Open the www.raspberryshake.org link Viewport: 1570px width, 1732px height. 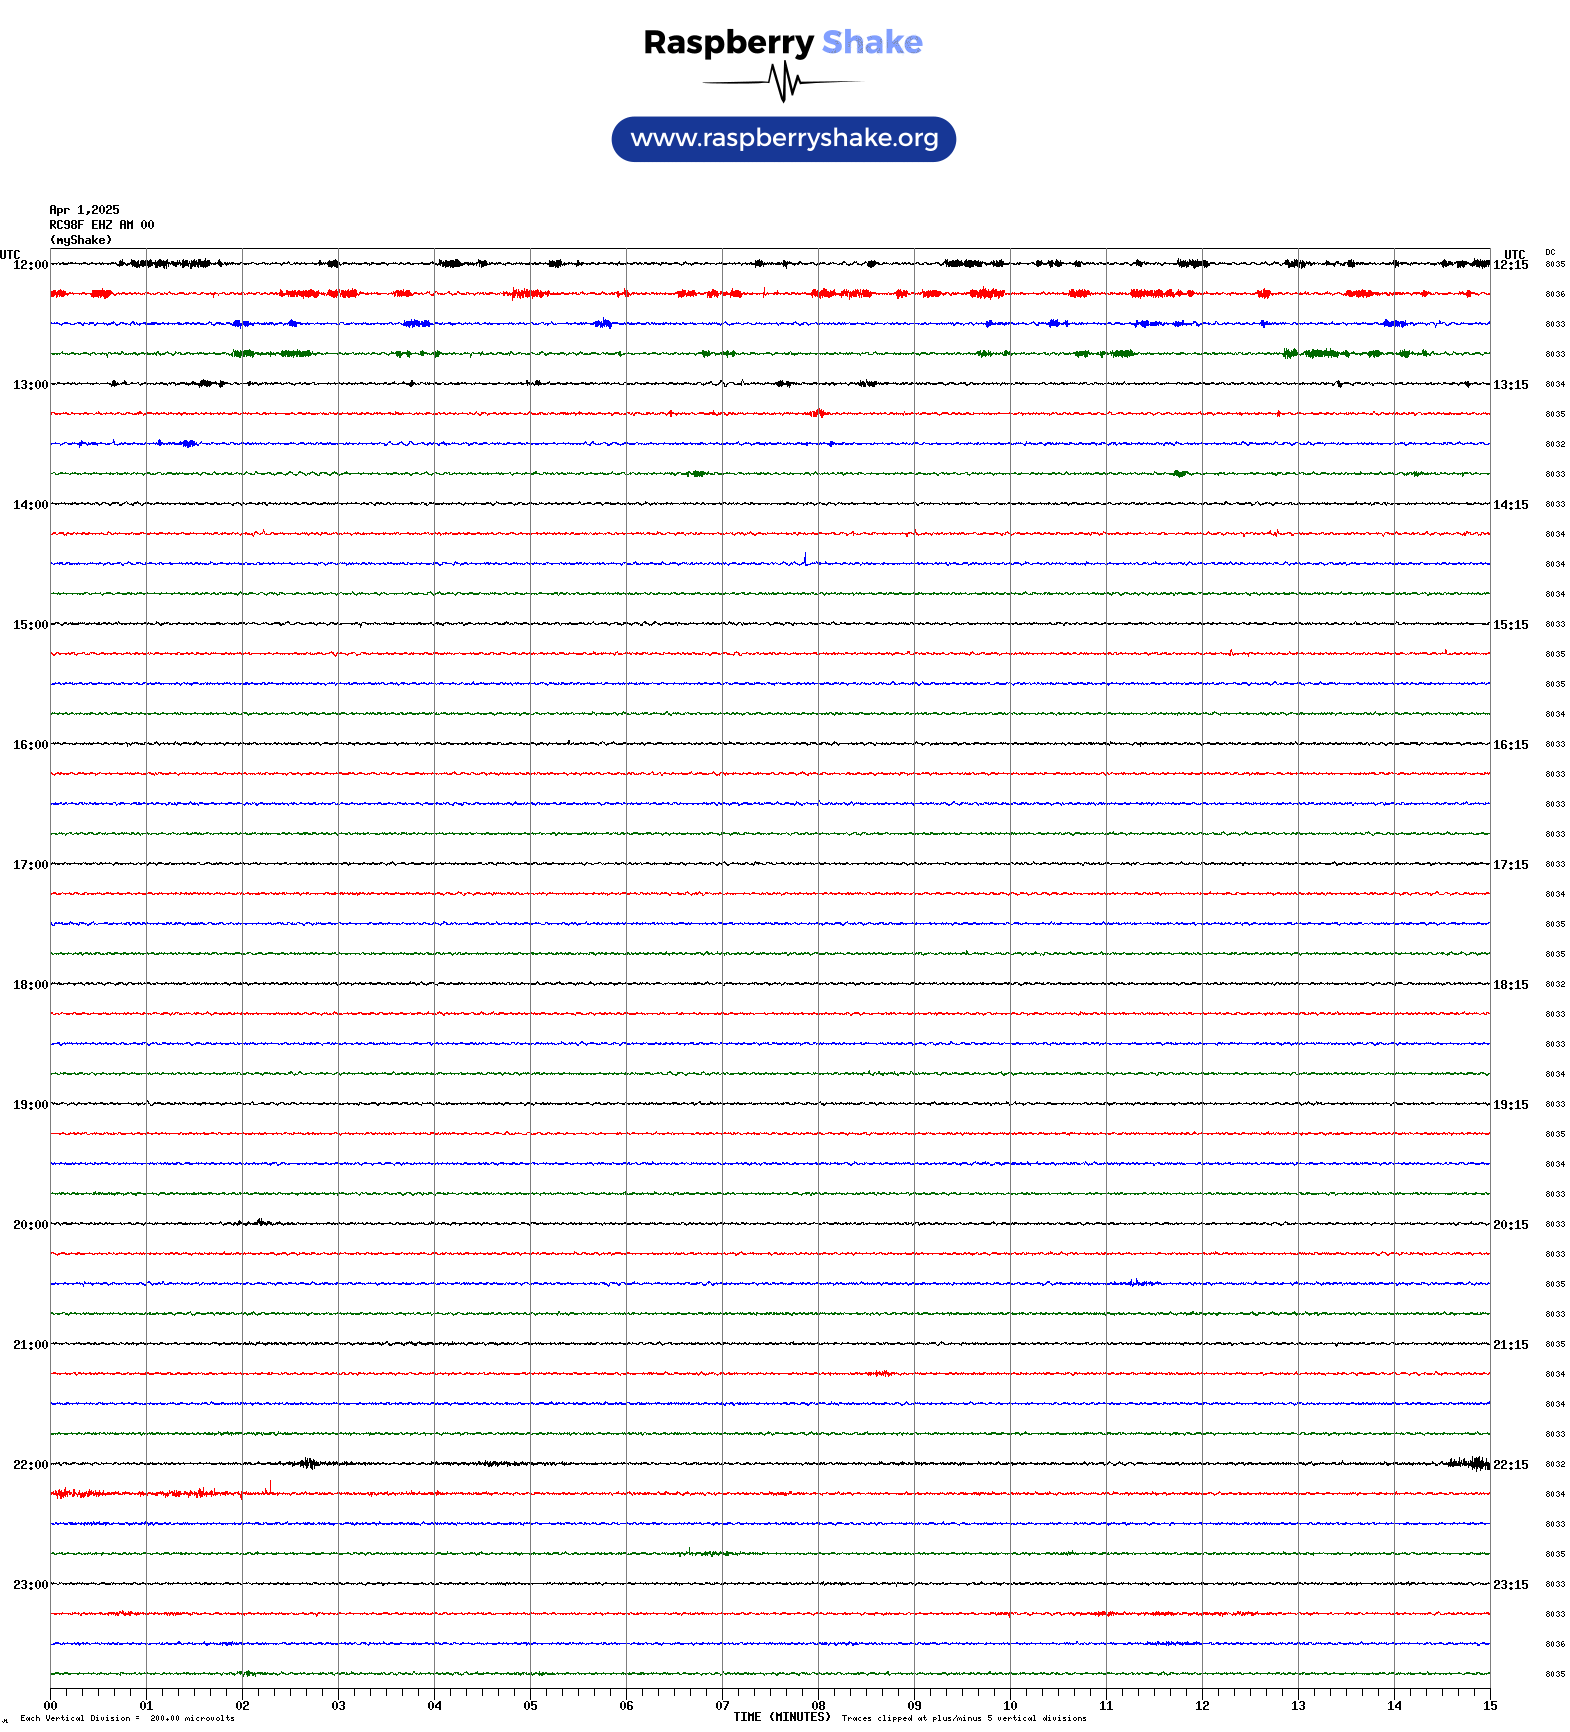coord(784,139)
